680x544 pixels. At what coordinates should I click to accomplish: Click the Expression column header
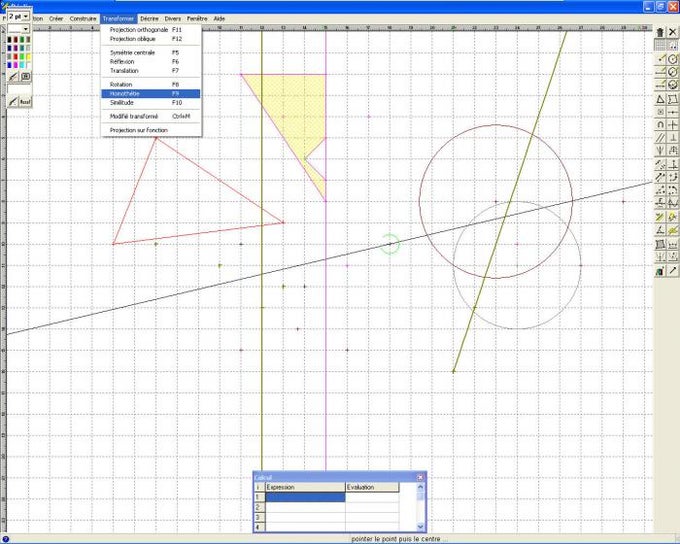point(305,487)
